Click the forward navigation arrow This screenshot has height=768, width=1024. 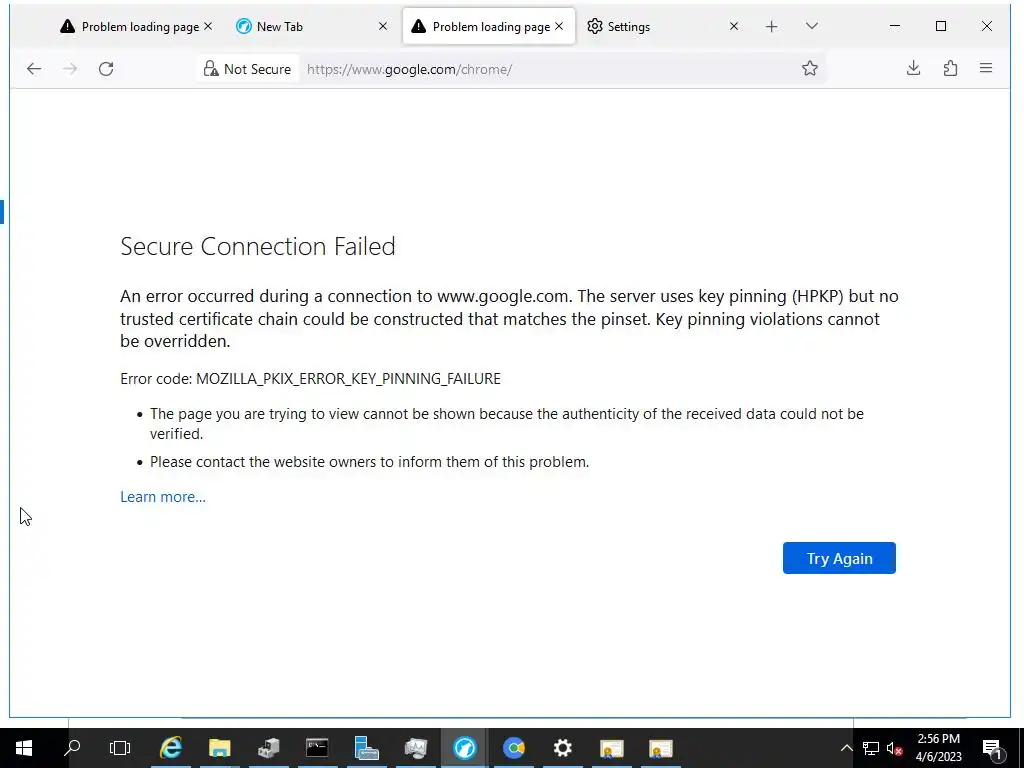70,69
